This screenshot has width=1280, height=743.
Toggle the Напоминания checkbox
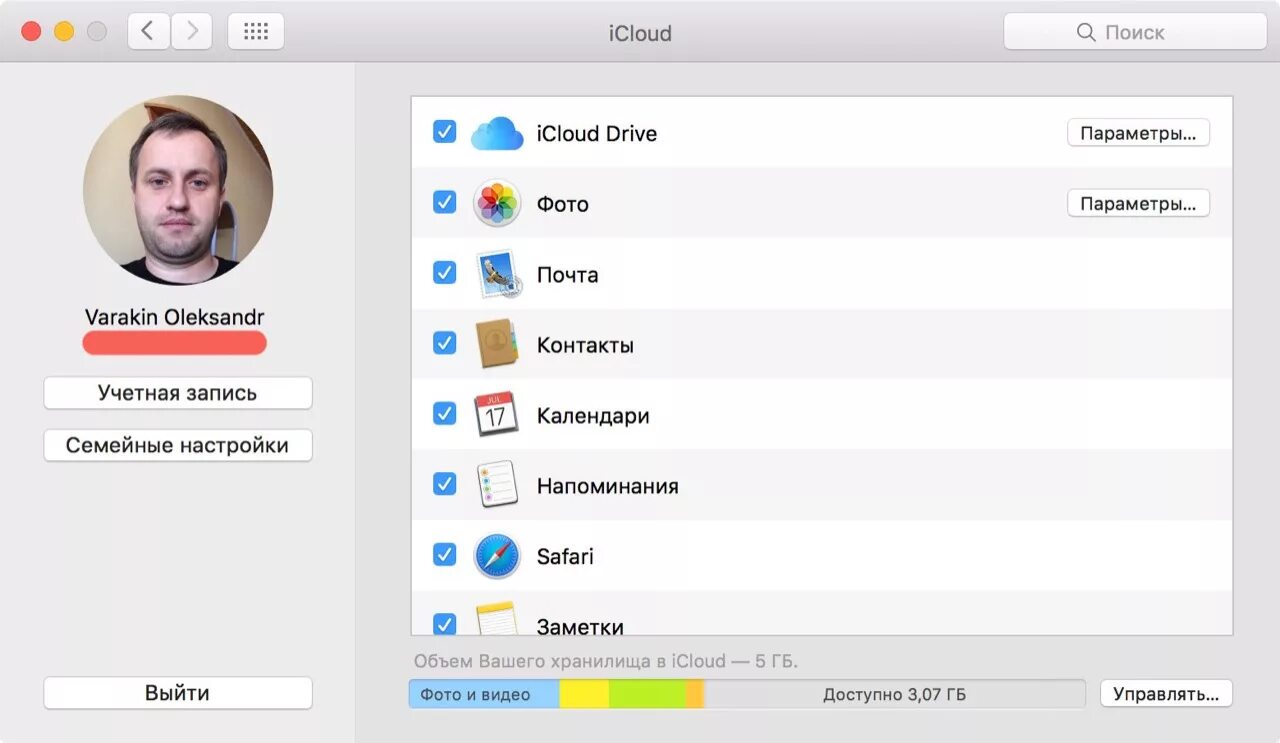point(445,484)
